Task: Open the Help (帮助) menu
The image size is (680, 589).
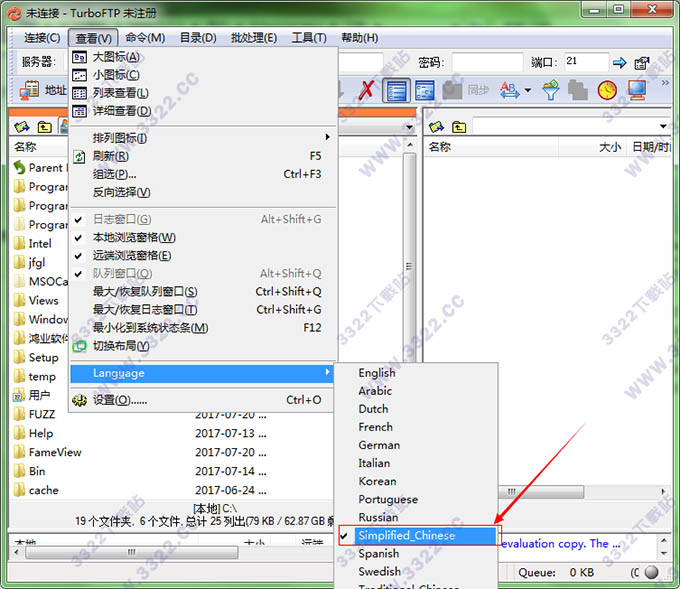Action: click(x=360, y=38)
